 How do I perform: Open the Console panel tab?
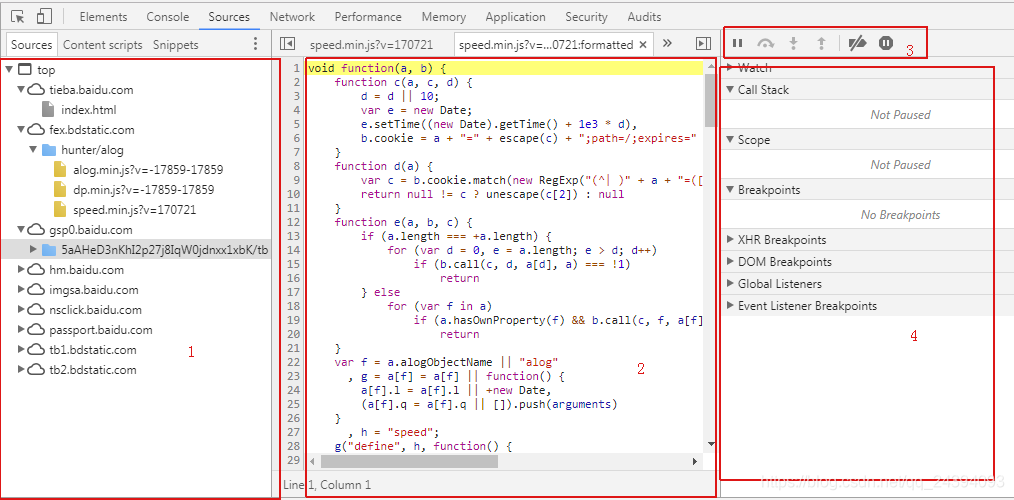[x=167, y=17]
